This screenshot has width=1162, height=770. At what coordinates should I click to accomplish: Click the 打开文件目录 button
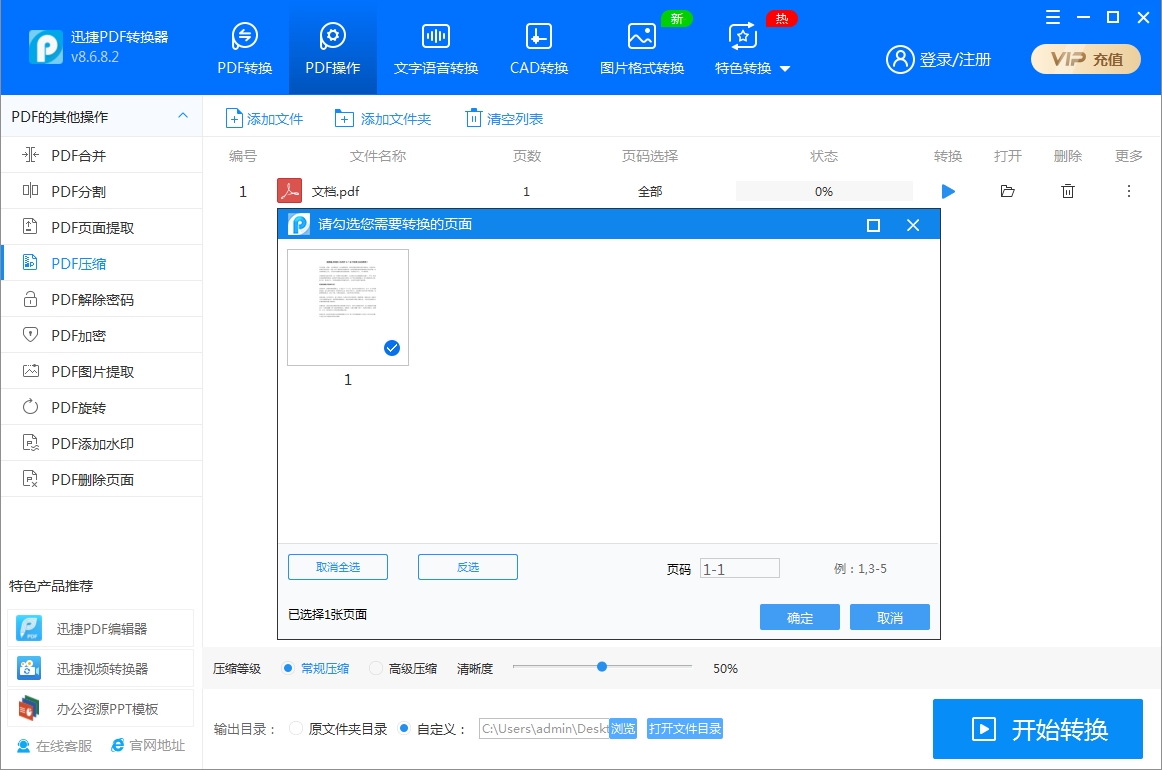[x=685, y=728]
